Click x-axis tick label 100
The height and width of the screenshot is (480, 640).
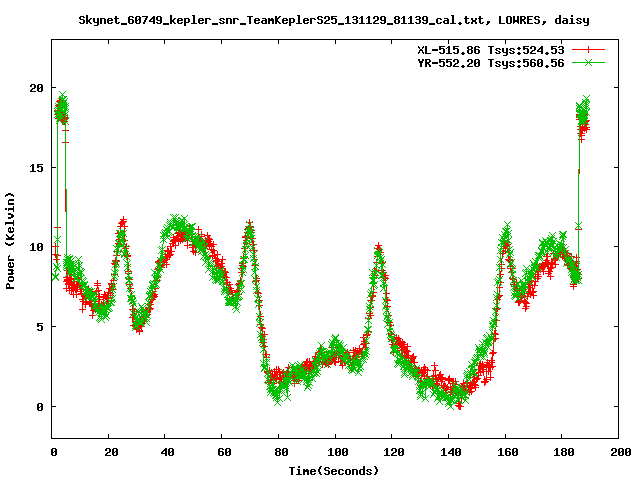[x=338, y=452]
